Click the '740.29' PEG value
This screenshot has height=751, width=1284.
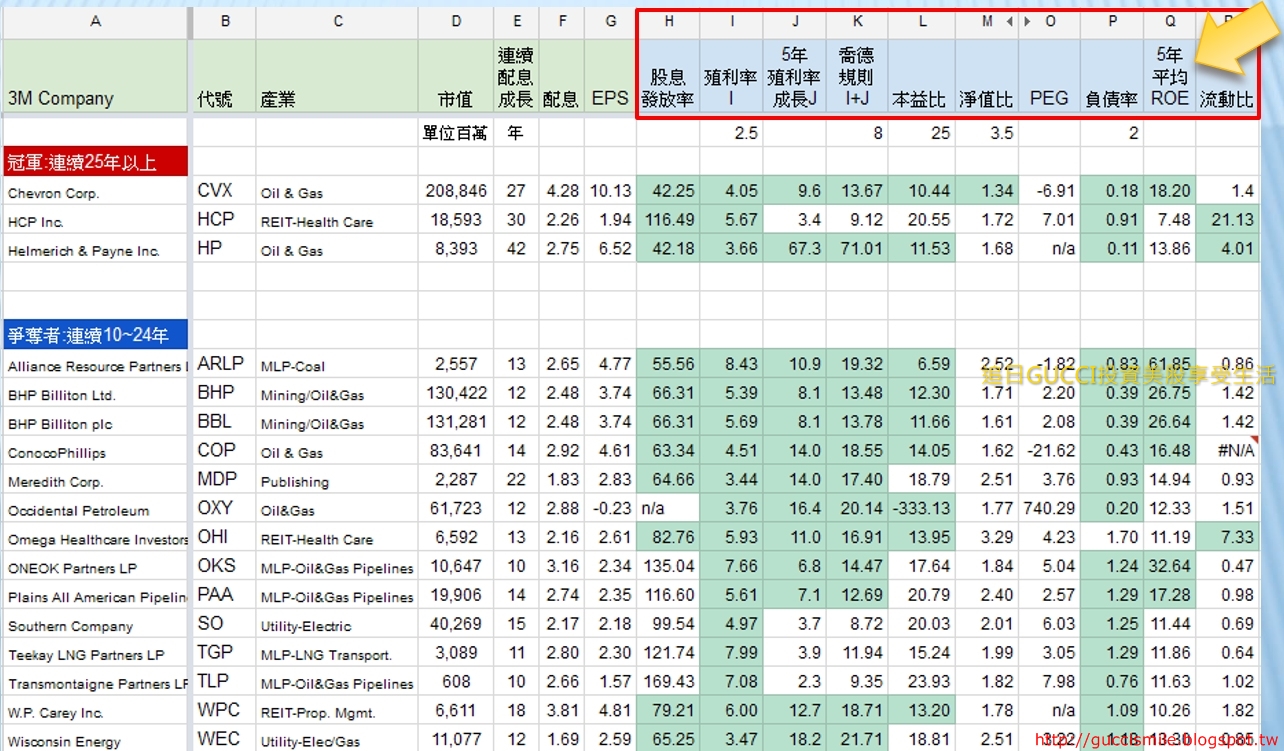click(x=1050, y=508)
